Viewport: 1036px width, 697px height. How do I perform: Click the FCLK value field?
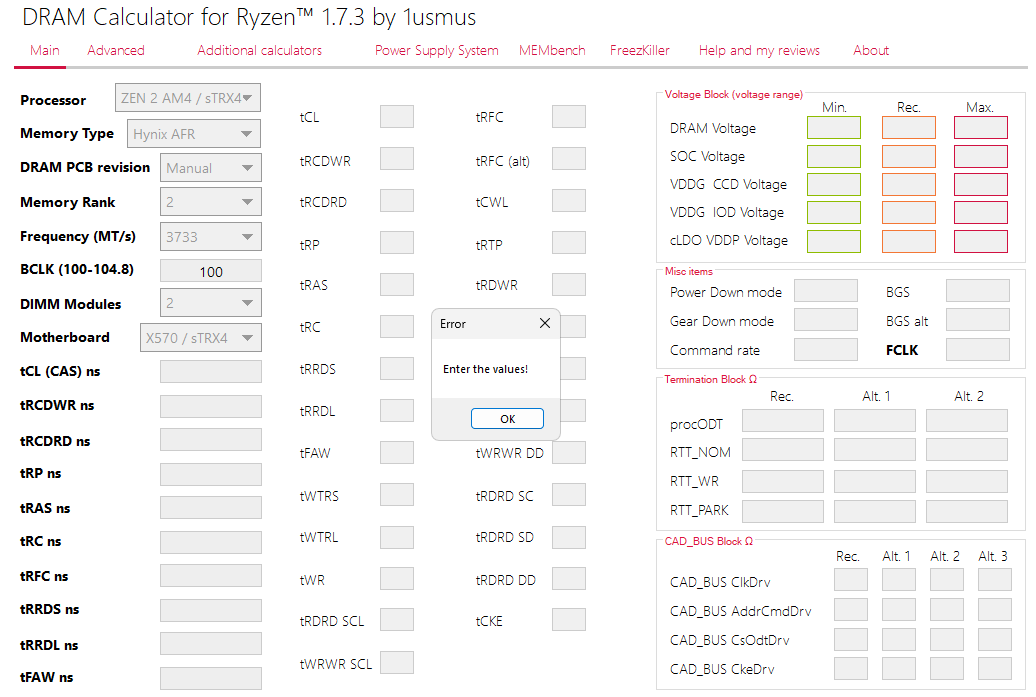click(x=978, y=349)
